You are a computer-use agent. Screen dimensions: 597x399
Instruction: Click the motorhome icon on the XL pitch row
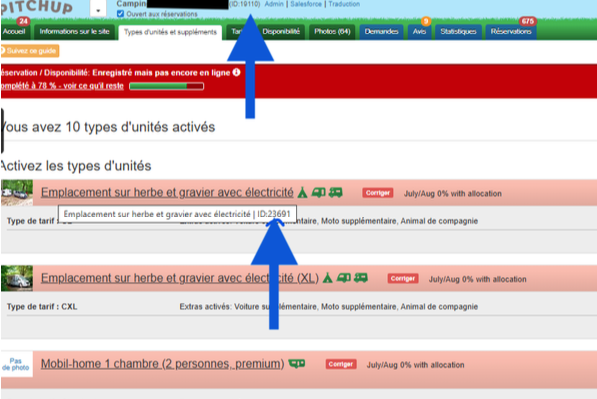[x=361, y=278]
